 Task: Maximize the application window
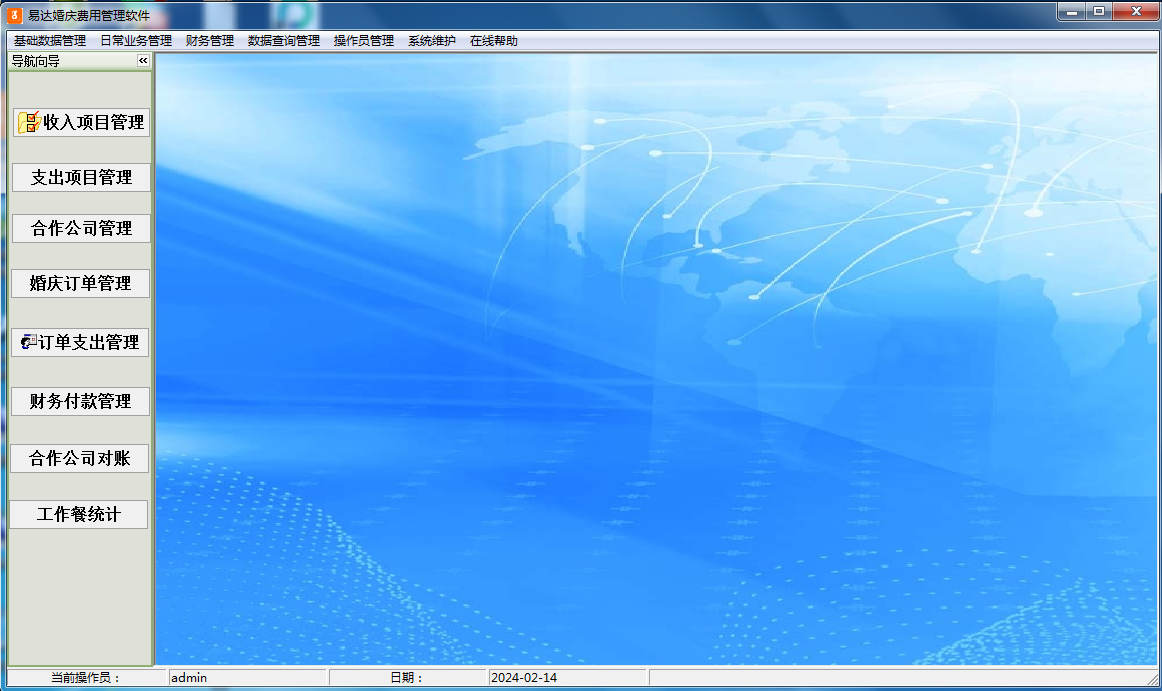[1099, 12]
